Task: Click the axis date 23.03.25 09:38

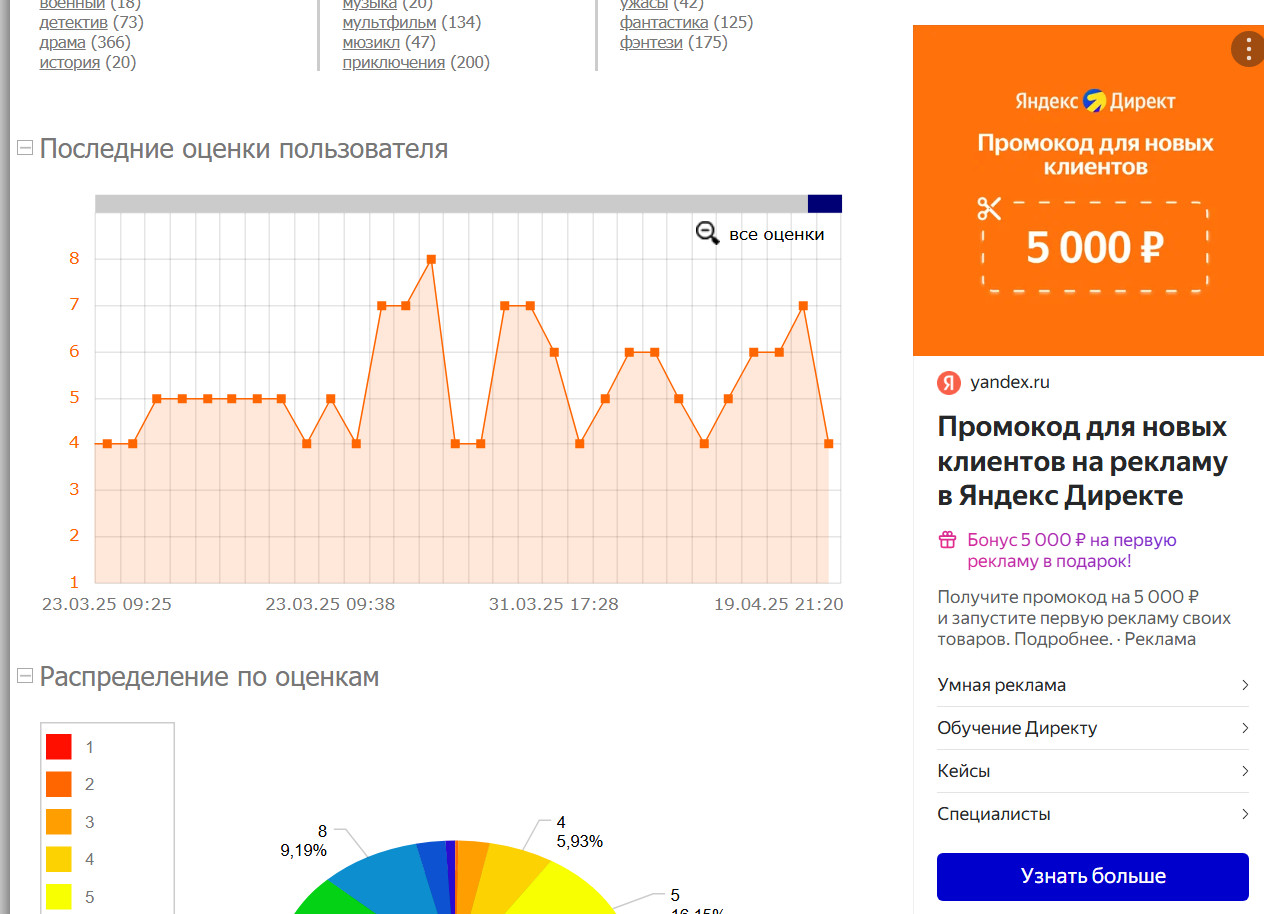Action: tap(330, 604)
